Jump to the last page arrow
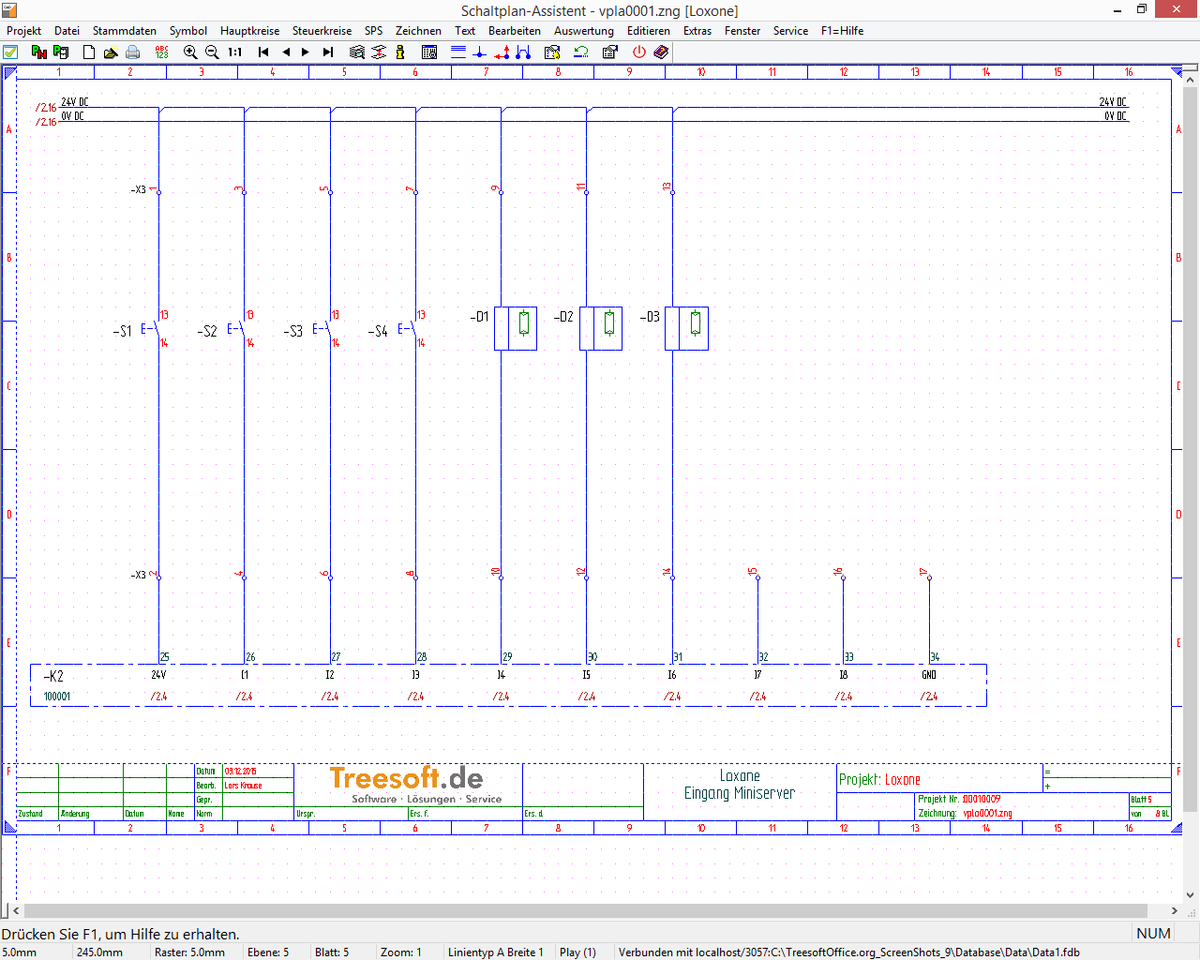The height and width of the screenshot is (960, 1200). (x=327, y=52)
